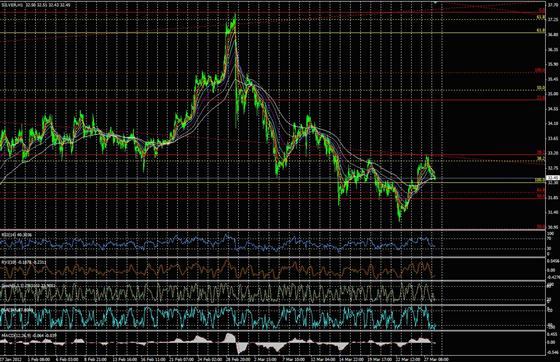Click the chart shift triangle marker at top
Image resolution: width=560 pixels, height=362 pixels.
[435, 2]
